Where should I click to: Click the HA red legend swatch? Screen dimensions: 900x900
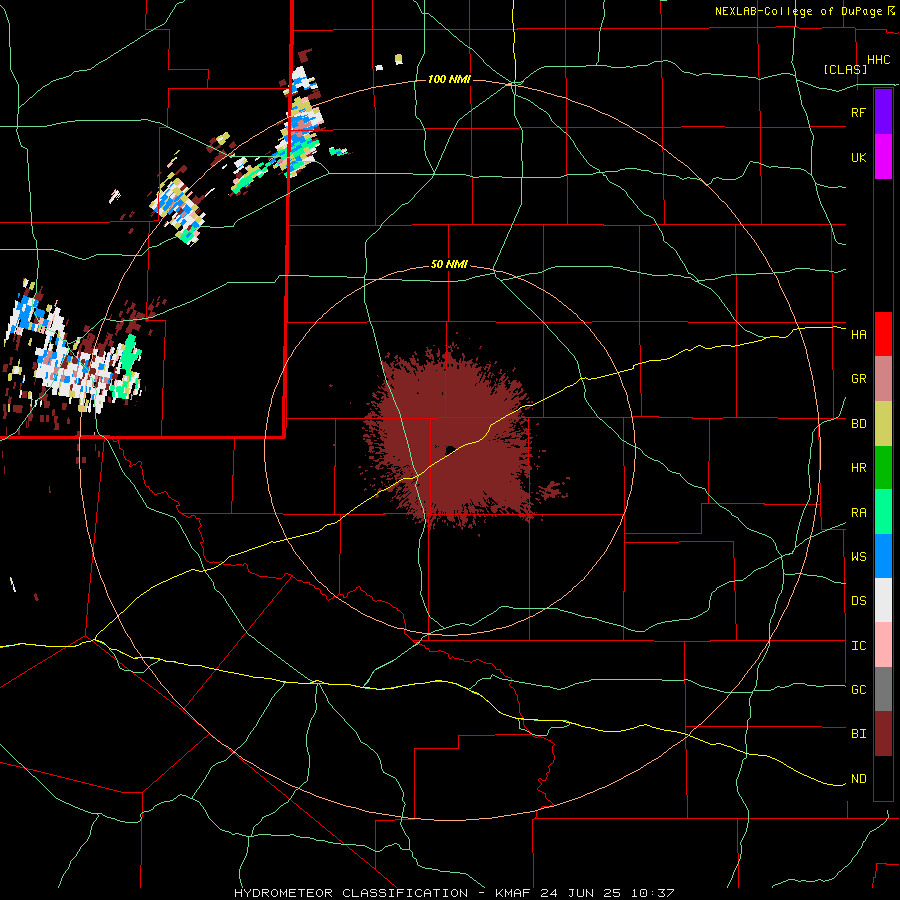(883, 334)
